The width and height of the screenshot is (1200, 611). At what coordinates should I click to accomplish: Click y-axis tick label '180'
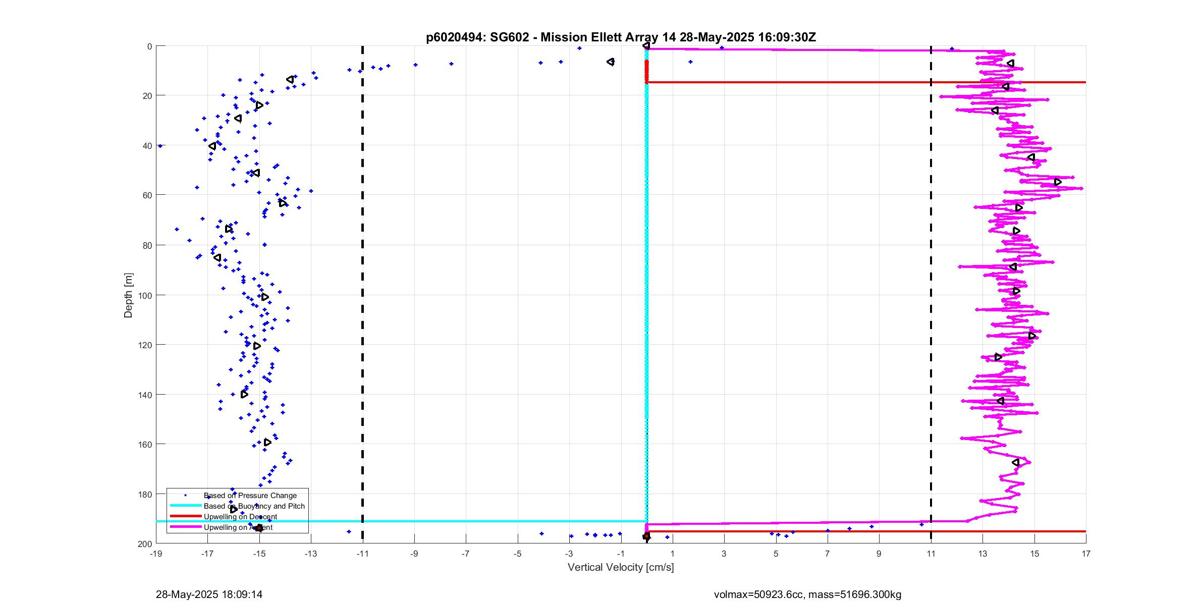[x=144, y=494]
